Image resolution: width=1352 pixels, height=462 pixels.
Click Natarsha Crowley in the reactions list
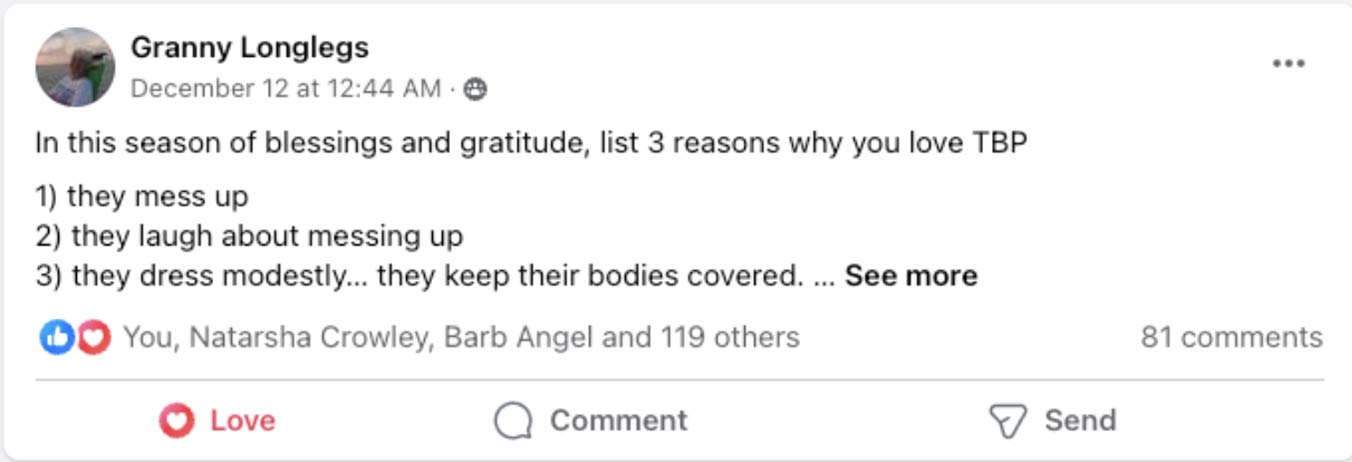310,338
